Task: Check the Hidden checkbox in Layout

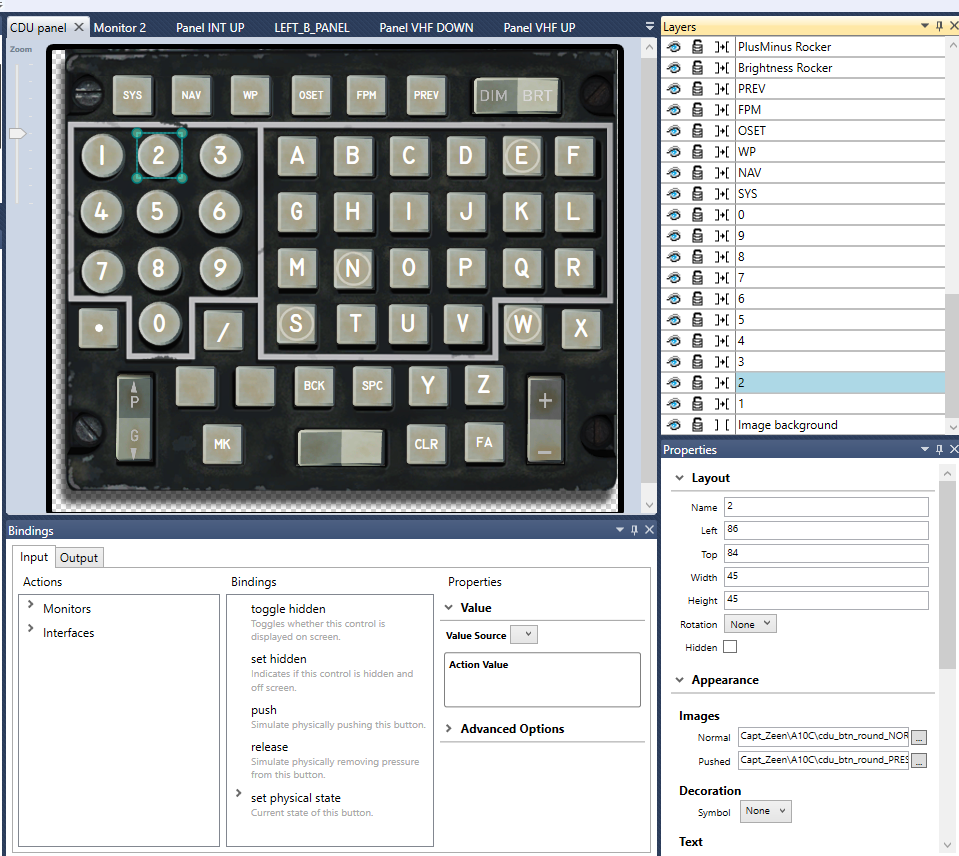Action: (730, 647)
